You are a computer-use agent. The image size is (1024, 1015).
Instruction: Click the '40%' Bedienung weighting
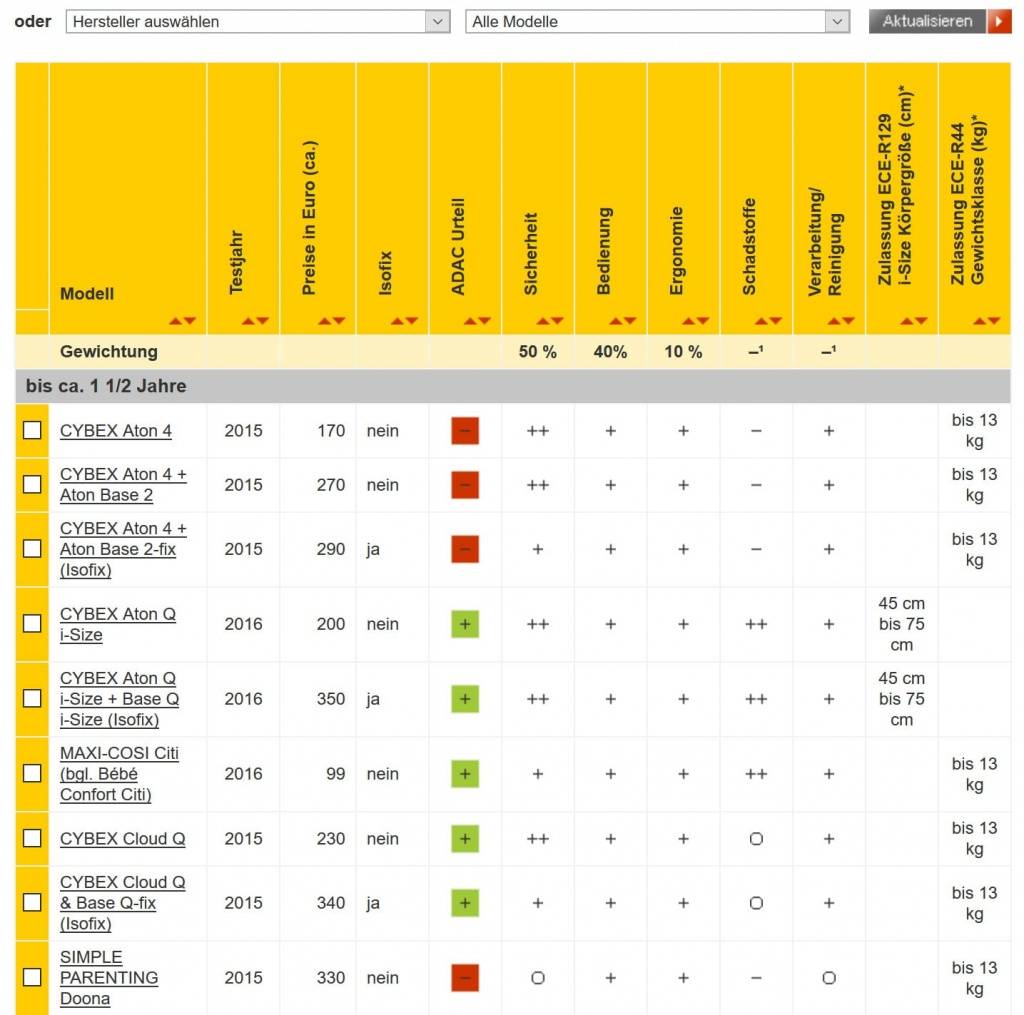pos(610,352)
